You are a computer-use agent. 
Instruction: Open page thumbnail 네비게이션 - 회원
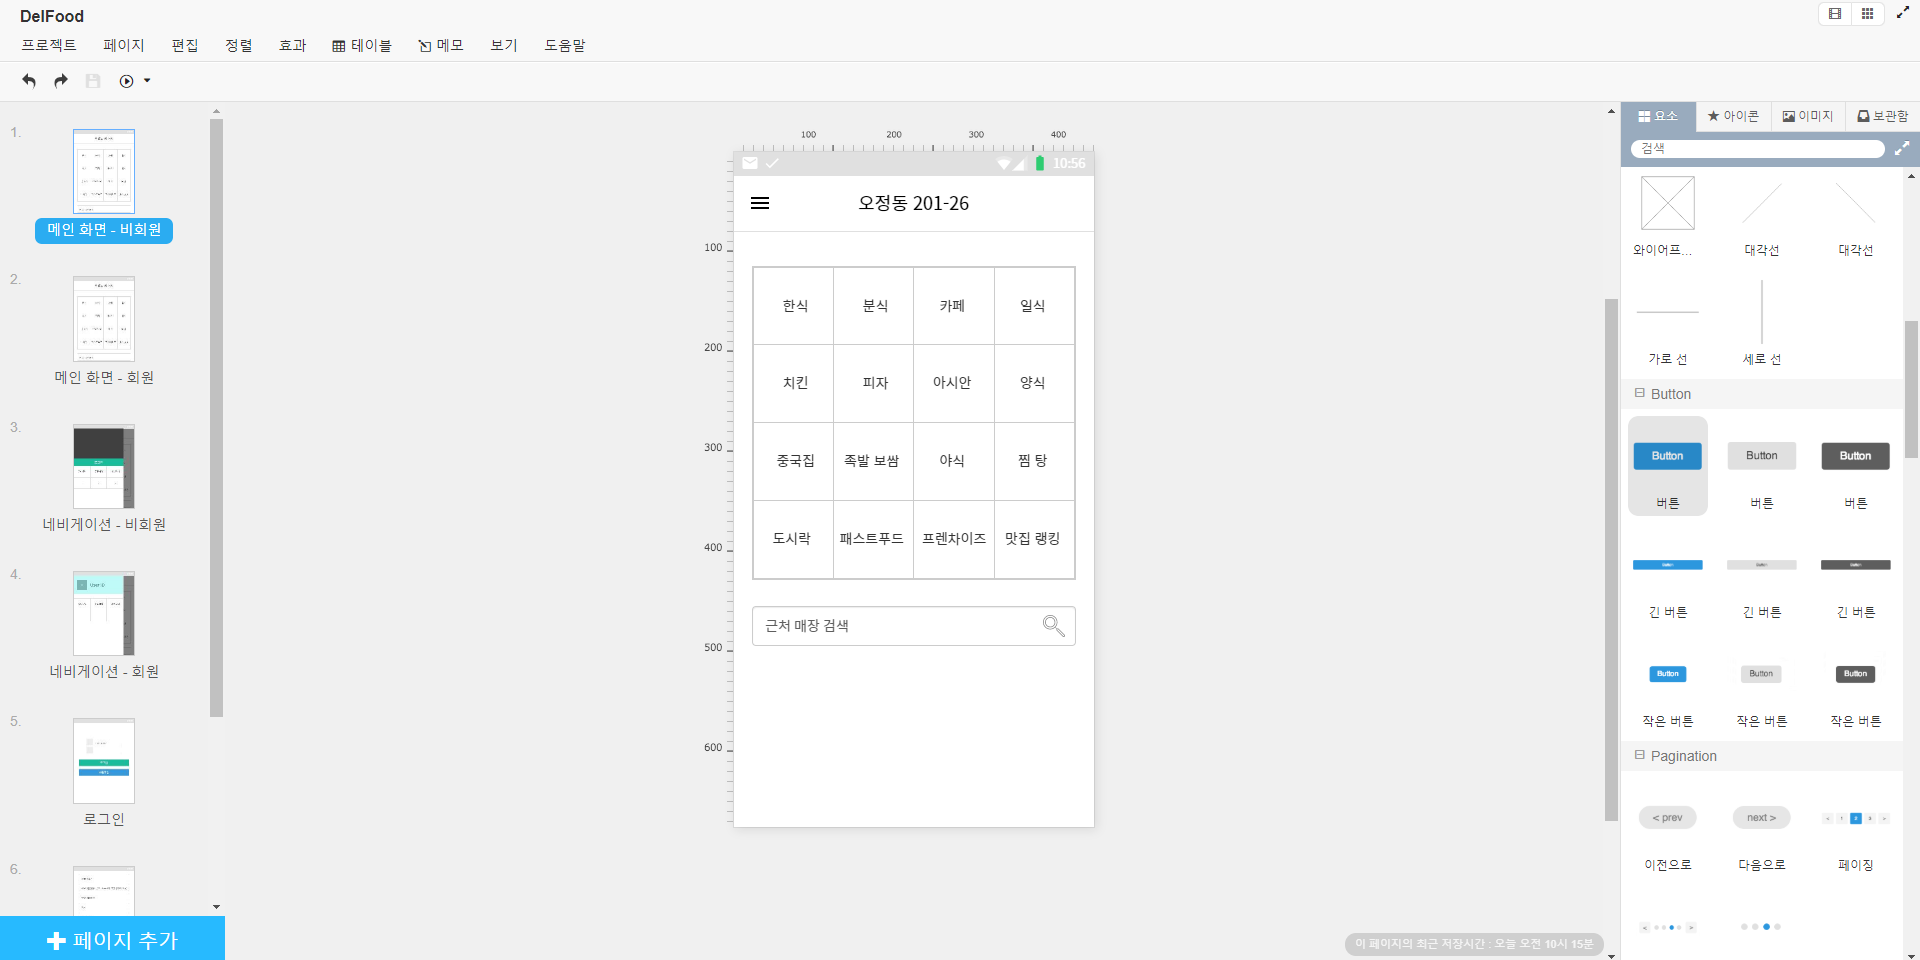[104, 613]
